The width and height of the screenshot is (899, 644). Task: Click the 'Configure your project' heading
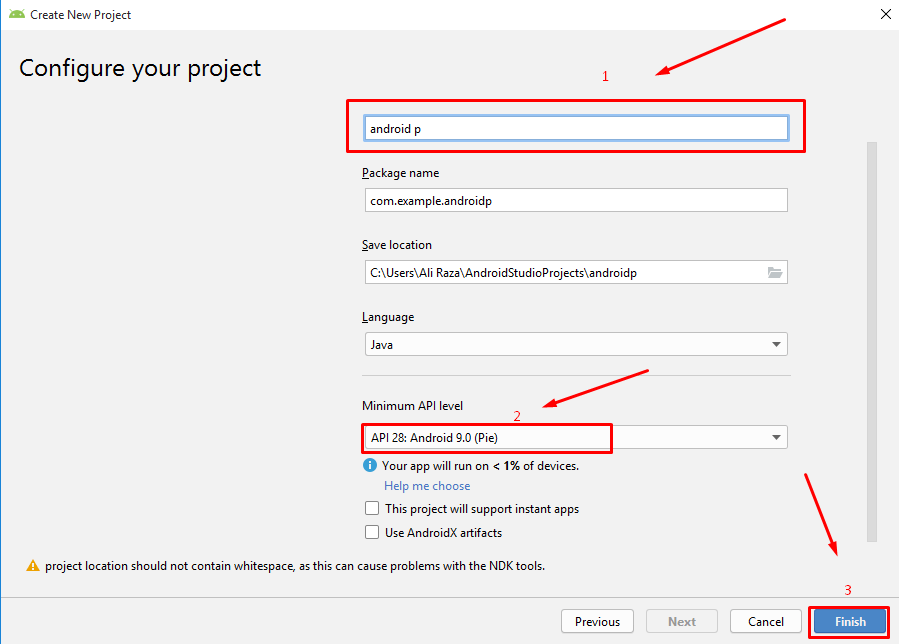pyautogui.click(x=140, y=68)
